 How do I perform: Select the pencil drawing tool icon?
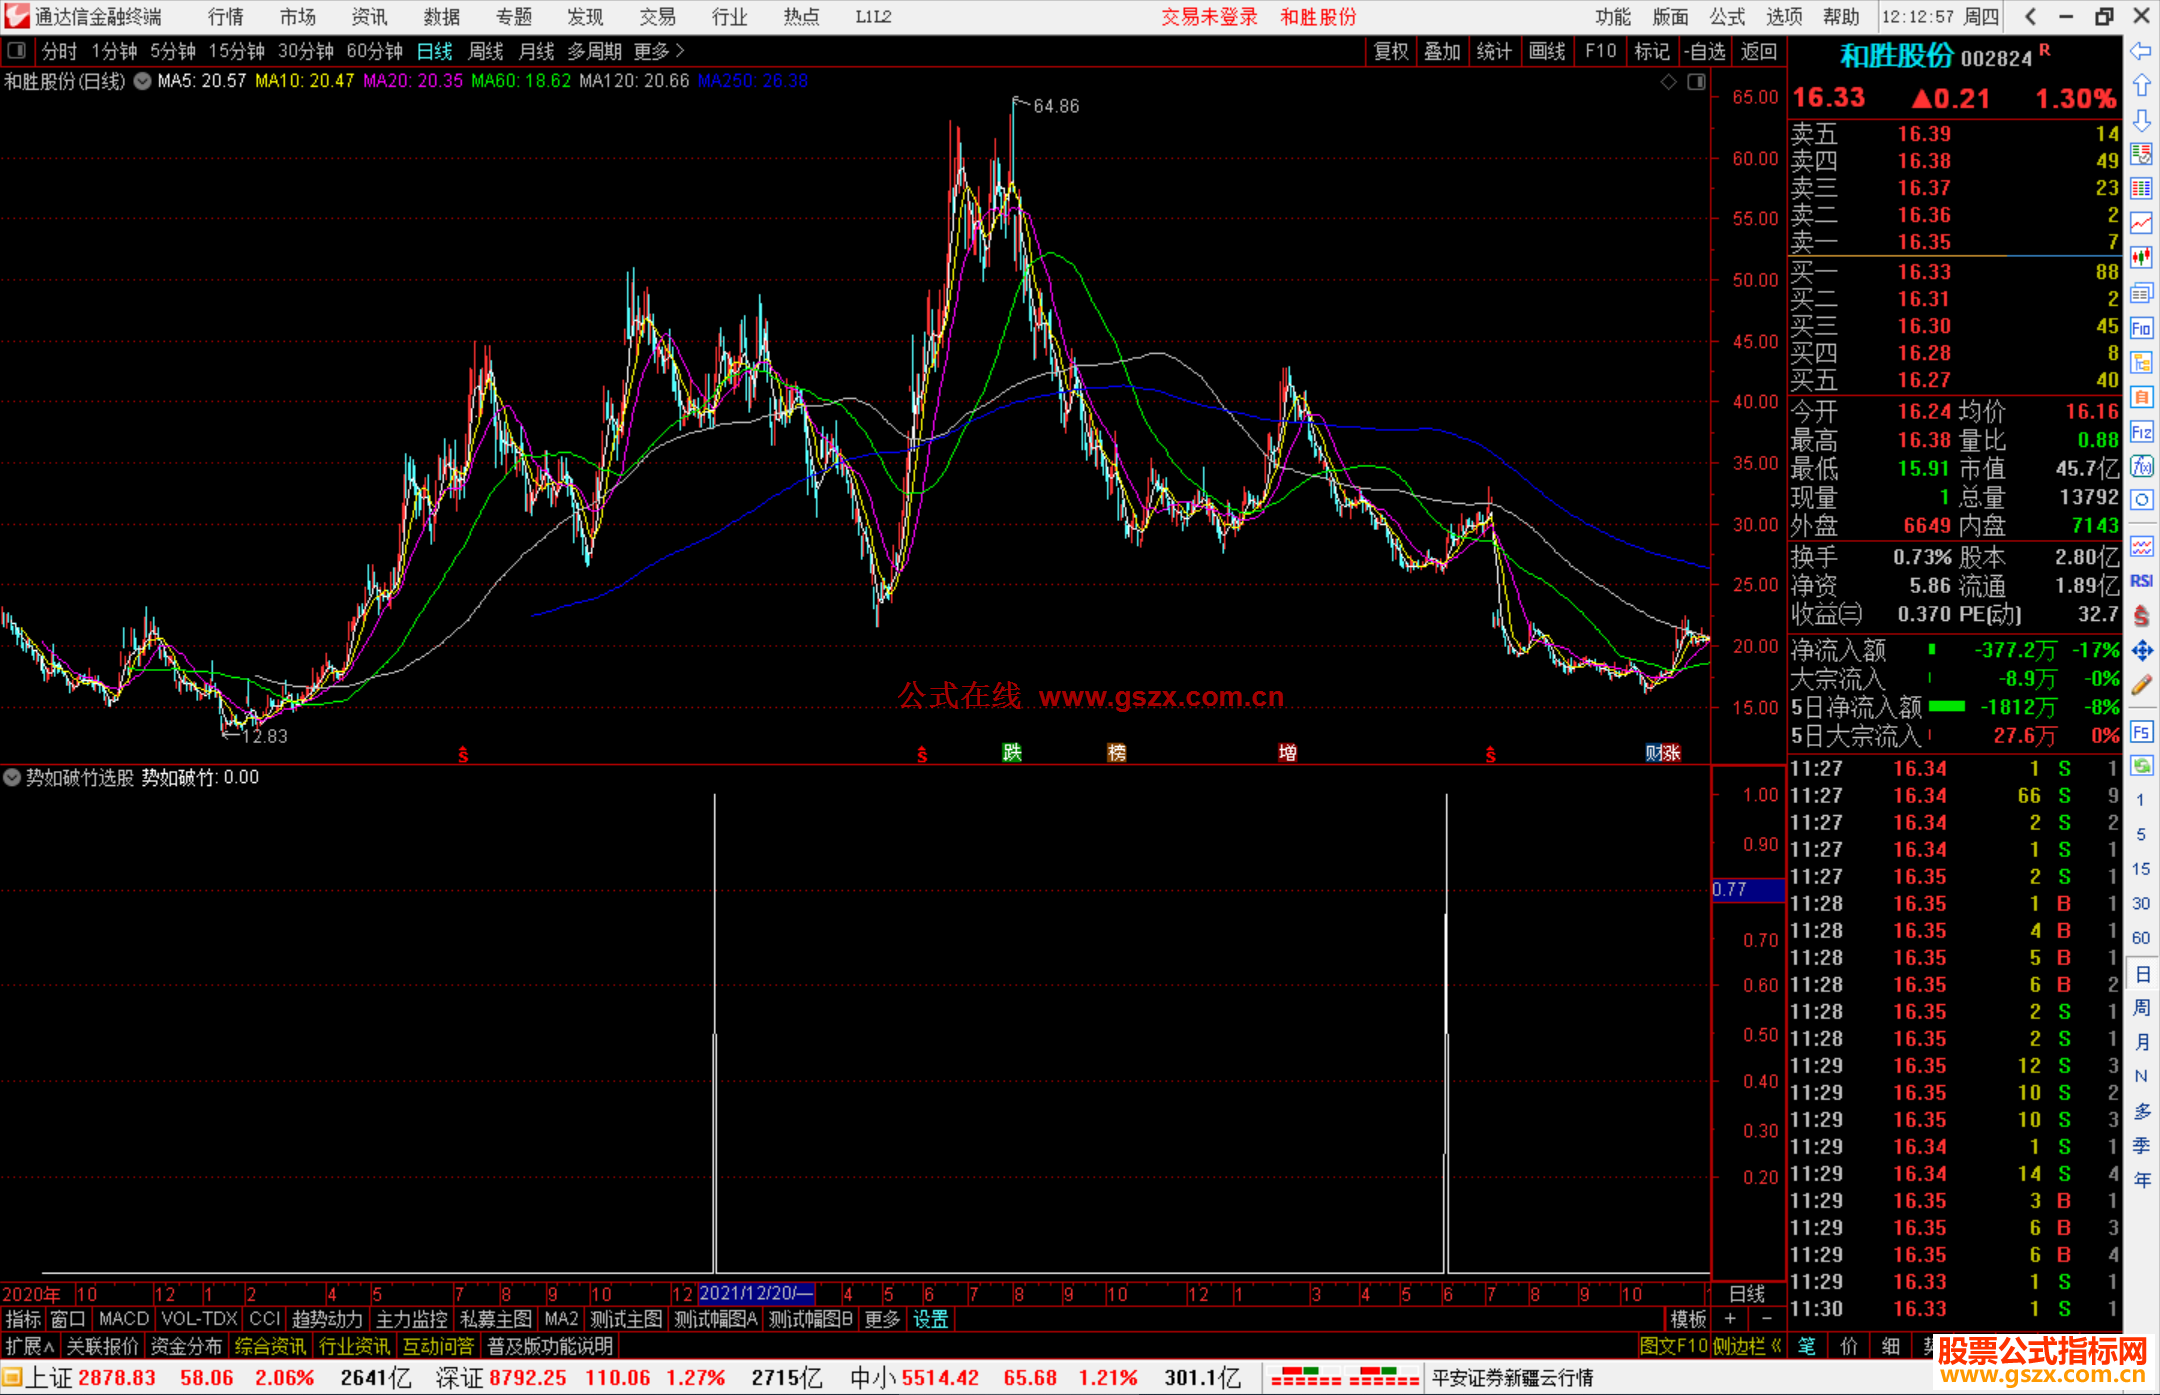[x=2141, y=685]
